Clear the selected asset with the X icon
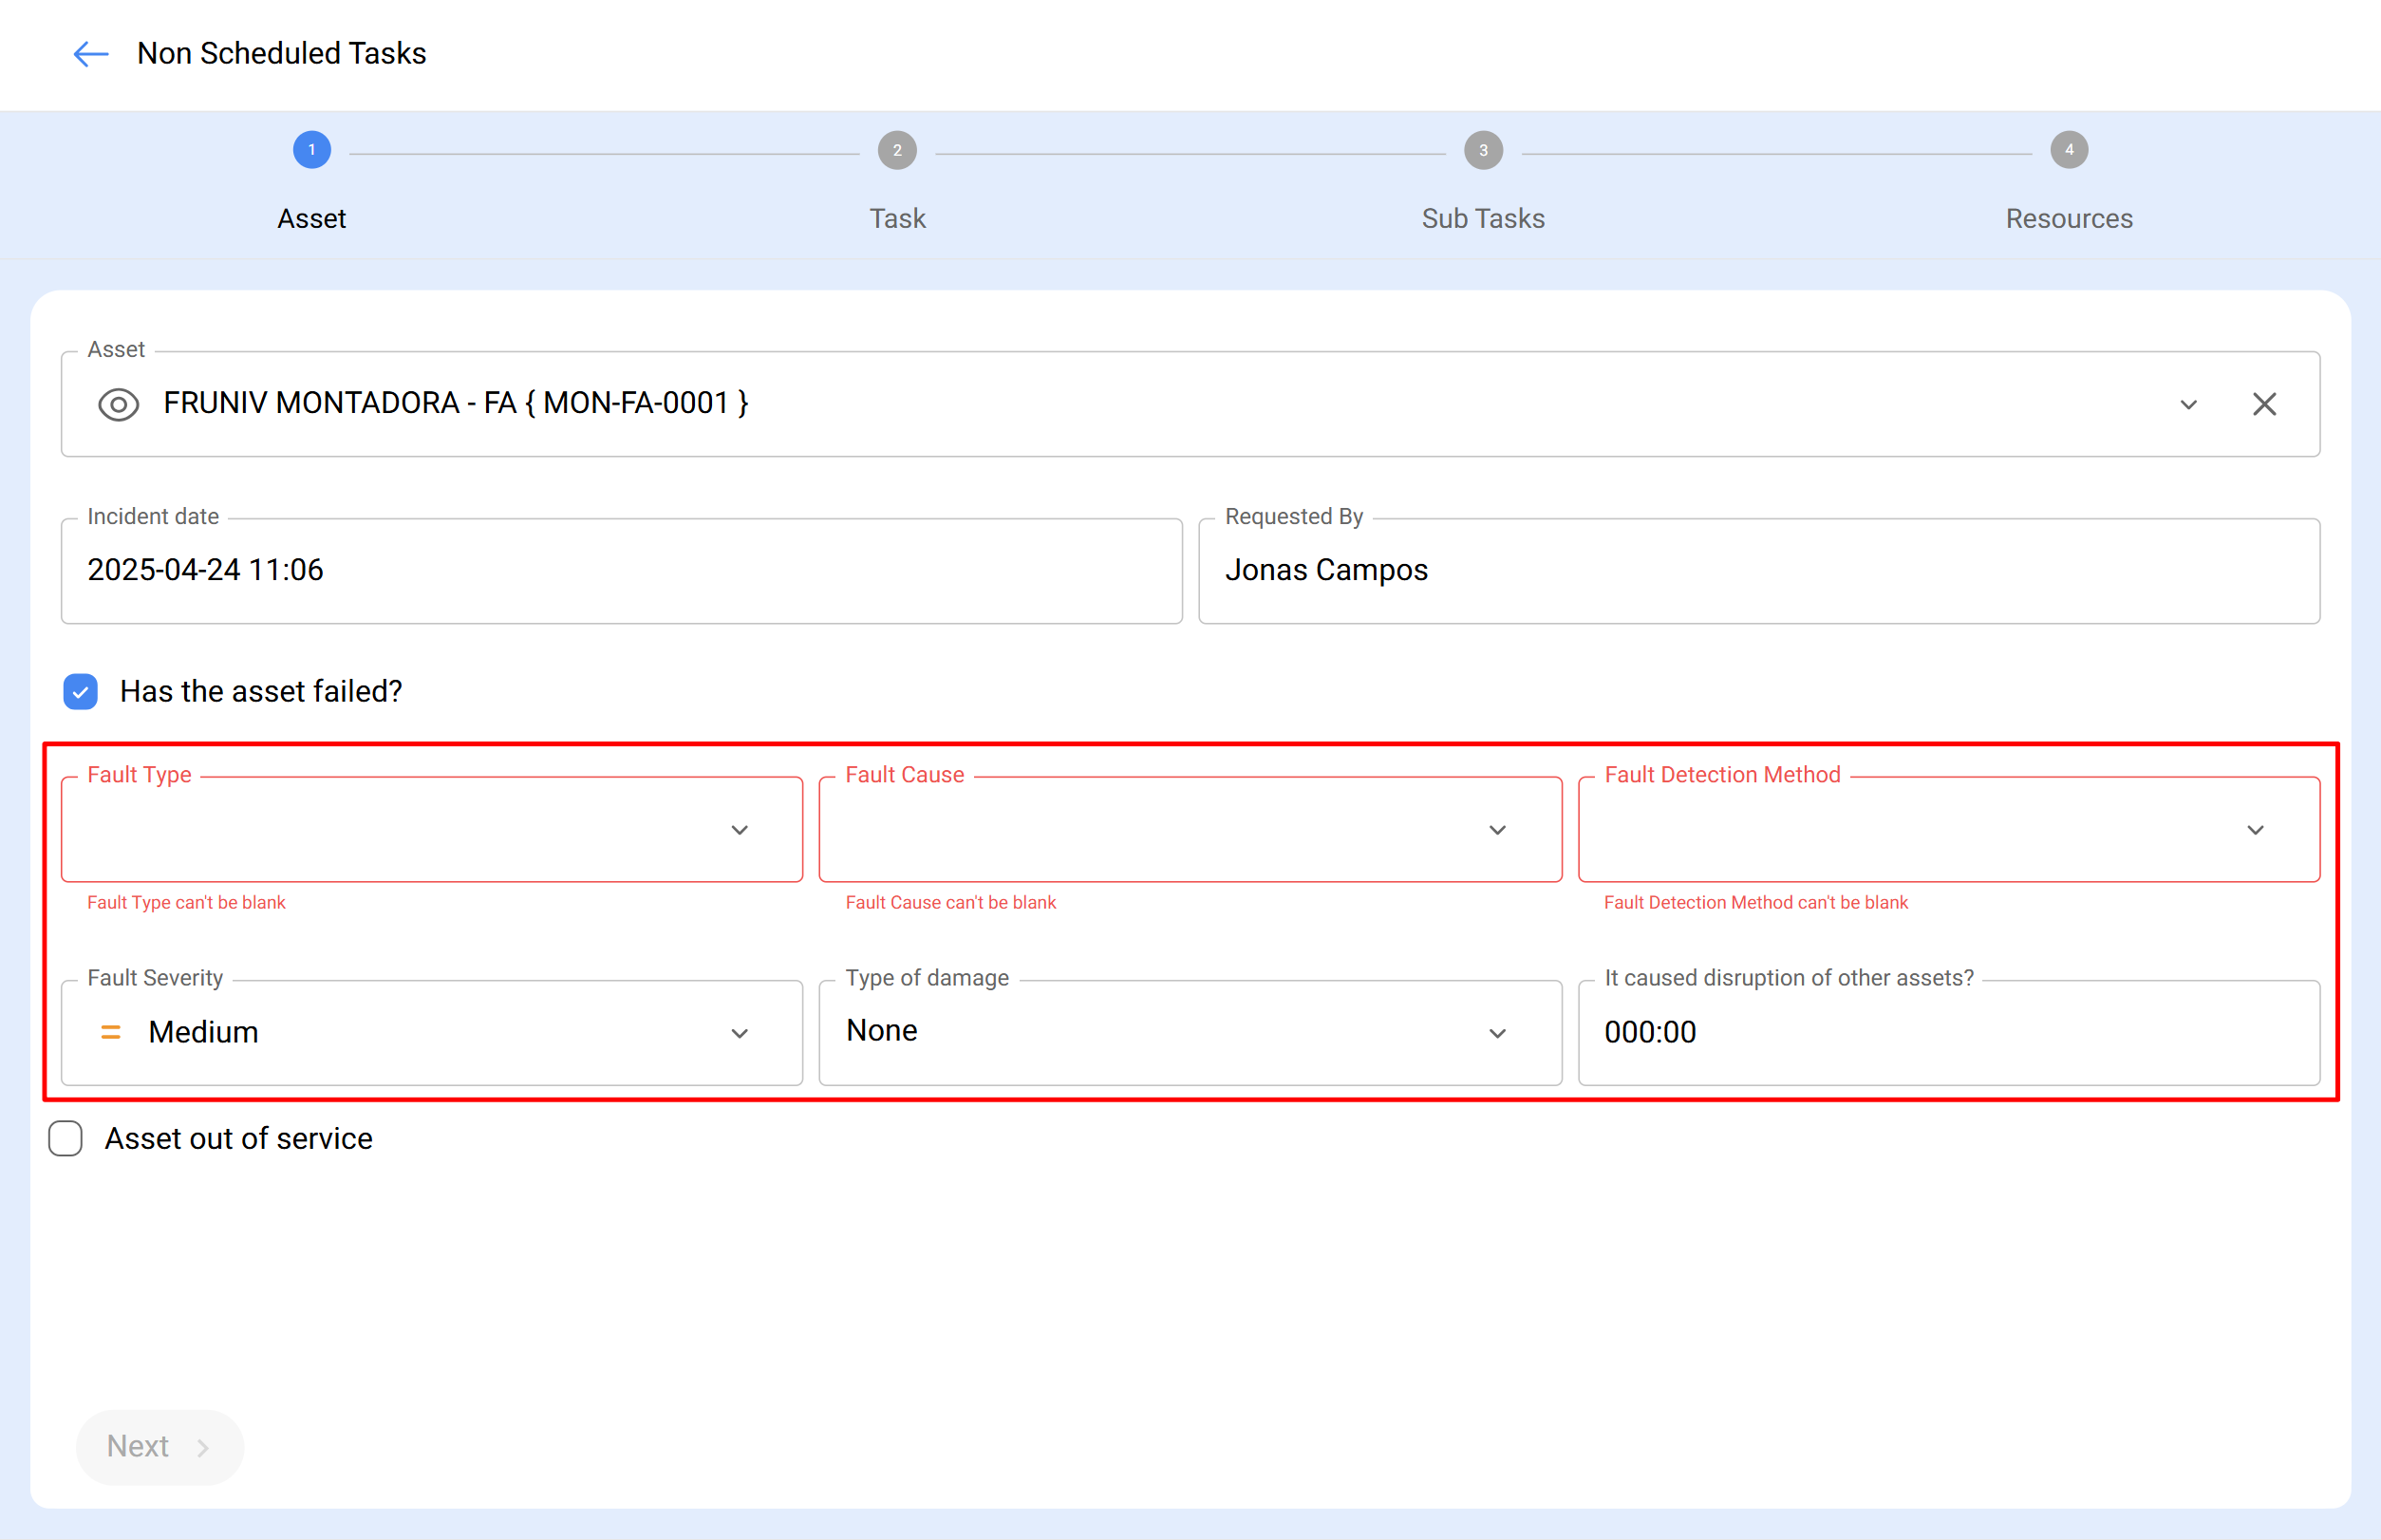2381x1540 pixels. pyautogui.click(x=2264, y=404)
